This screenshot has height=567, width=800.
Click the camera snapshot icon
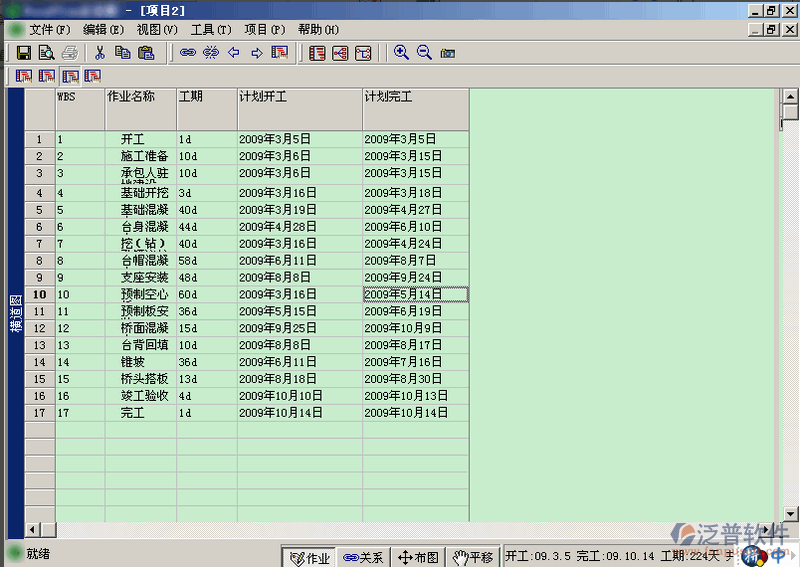(447, 53)
